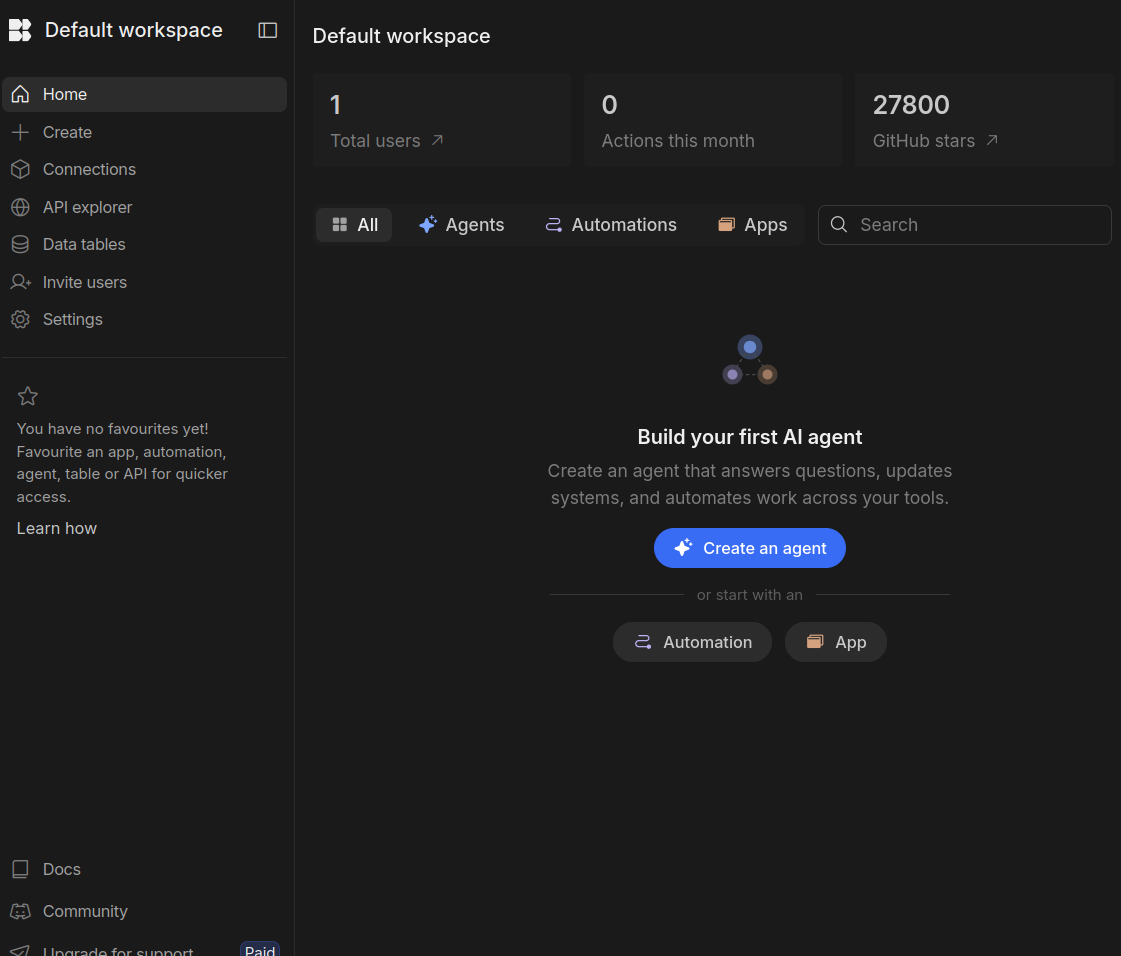Open Connections via its cube icon

point(20,169)
